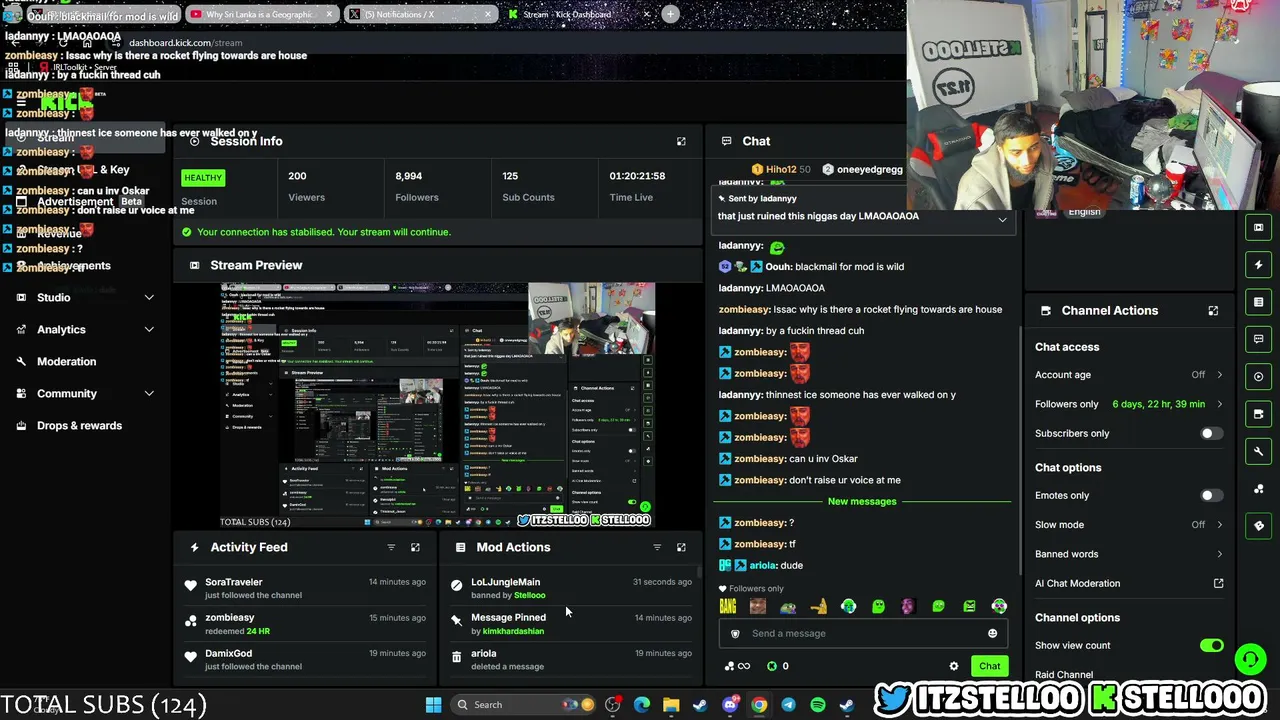Open the top video panel widget in right rail
The height and width of the screenshot is (720, 1280).
1258,227
